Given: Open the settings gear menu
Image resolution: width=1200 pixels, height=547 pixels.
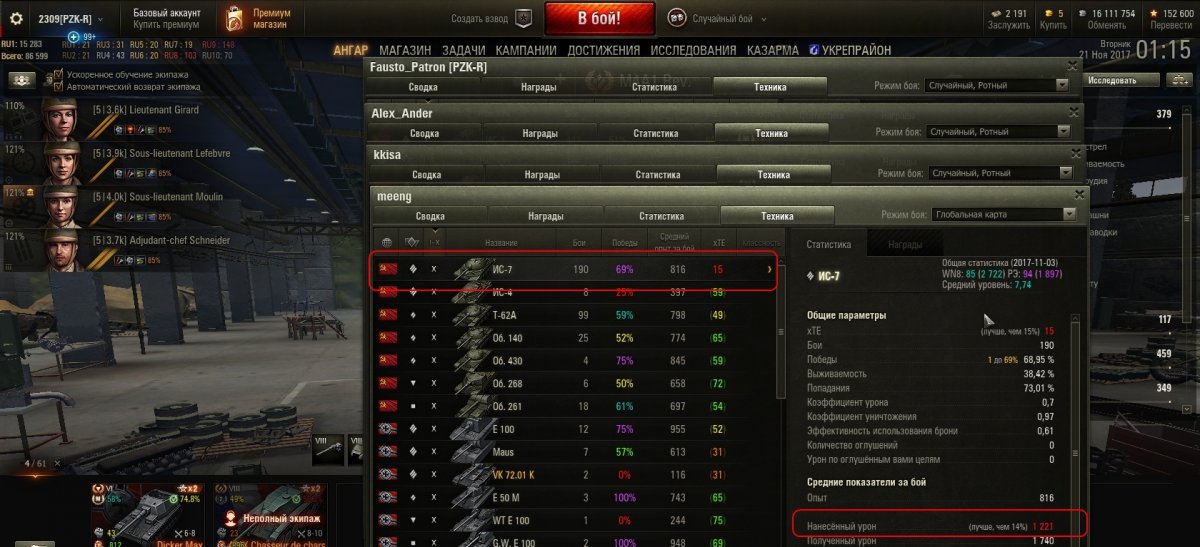Looking at the screenshot, I should [16, 18].
